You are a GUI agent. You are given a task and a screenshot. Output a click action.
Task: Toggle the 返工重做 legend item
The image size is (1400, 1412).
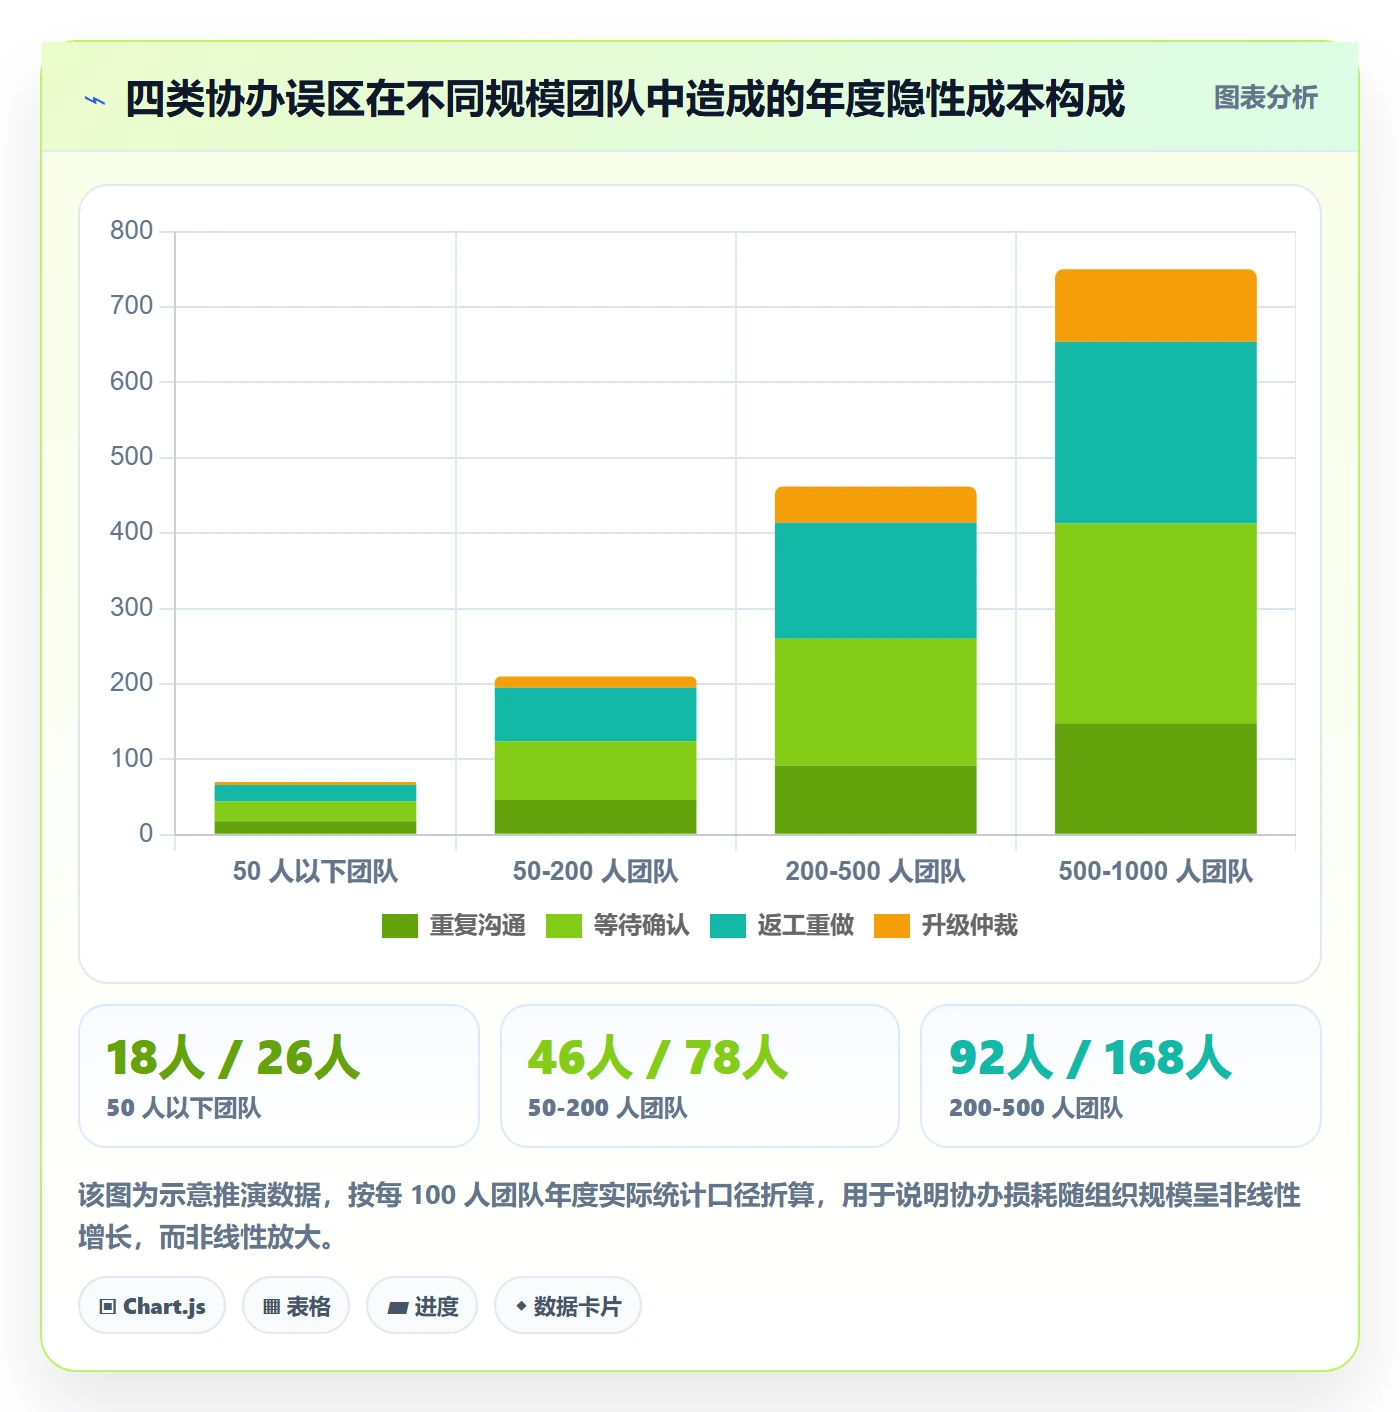[x=782, y=925]
